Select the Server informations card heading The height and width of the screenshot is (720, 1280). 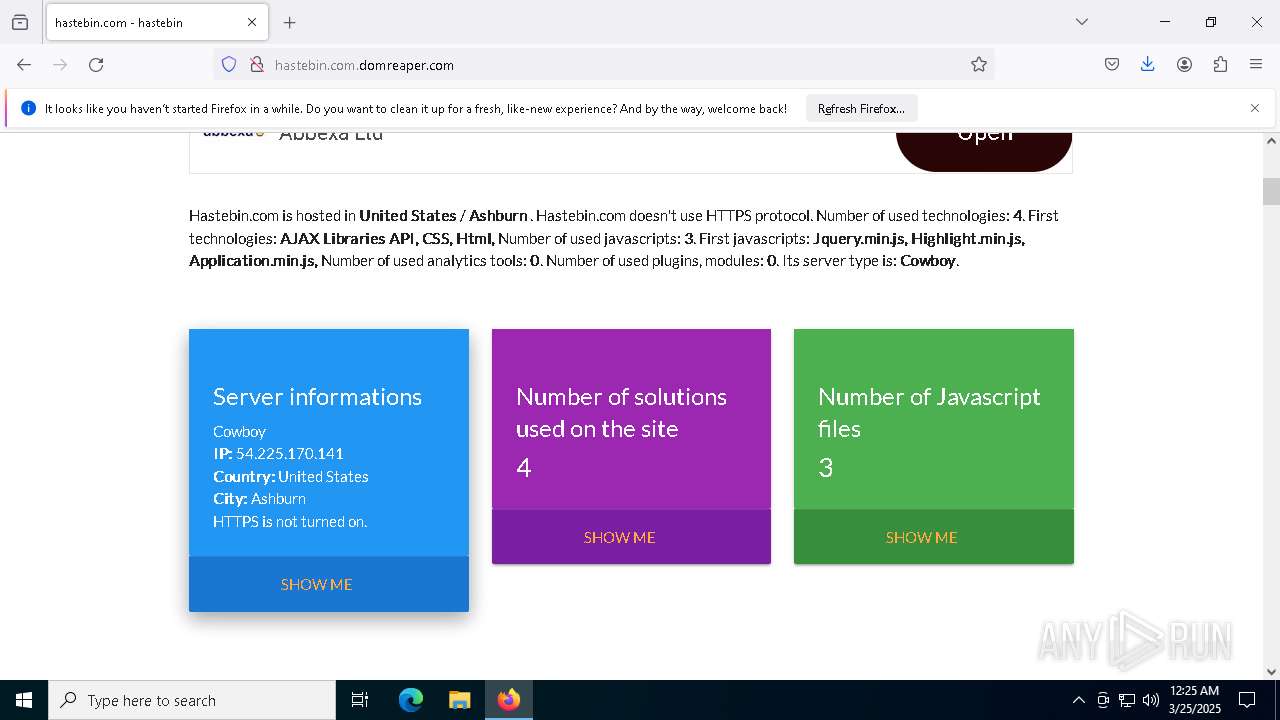tap(317, 396)
